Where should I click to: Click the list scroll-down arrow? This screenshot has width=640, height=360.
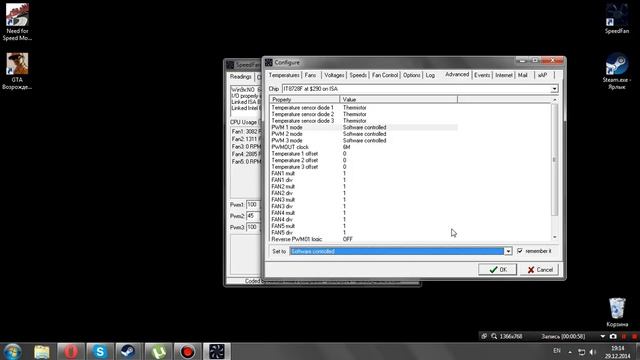click(x=554, y=237)
